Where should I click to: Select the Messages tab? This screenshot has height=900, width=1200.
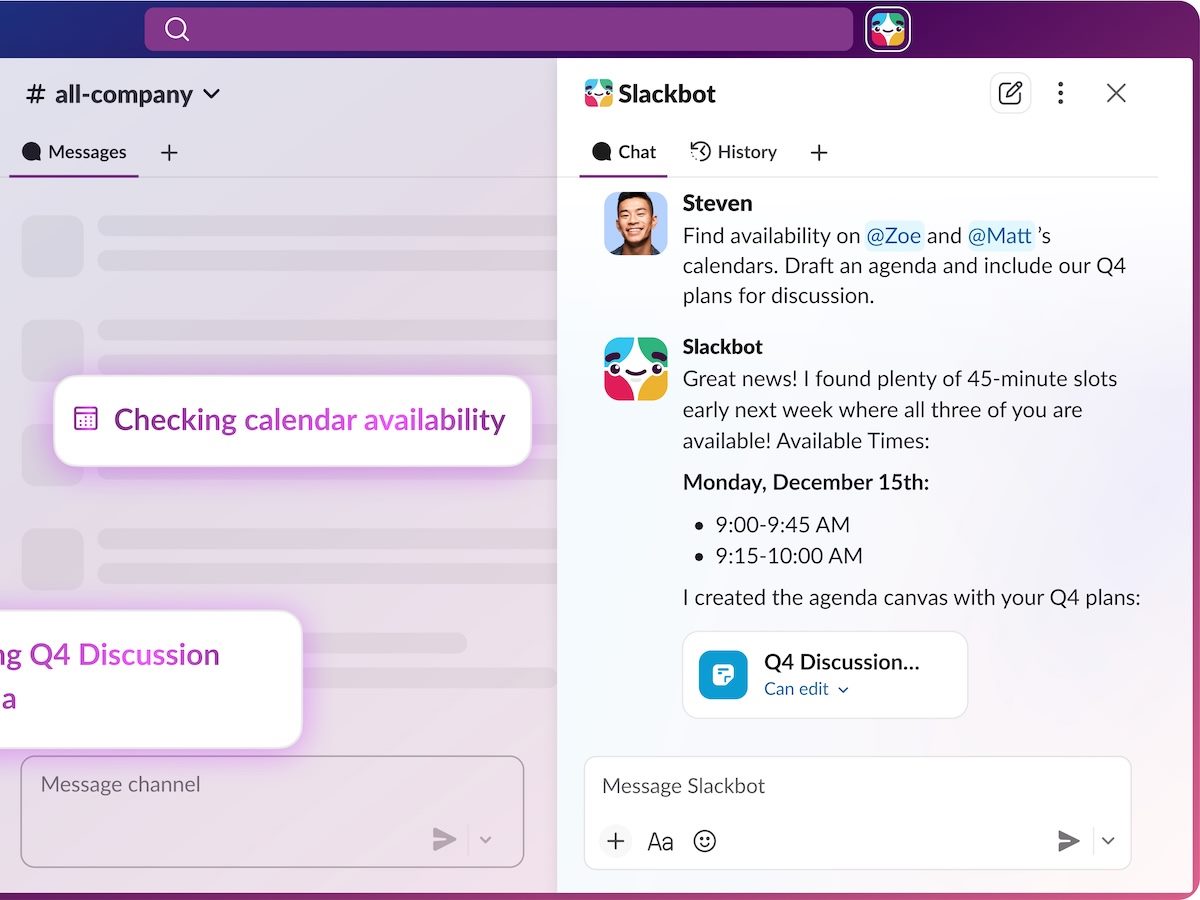point(75,151)
